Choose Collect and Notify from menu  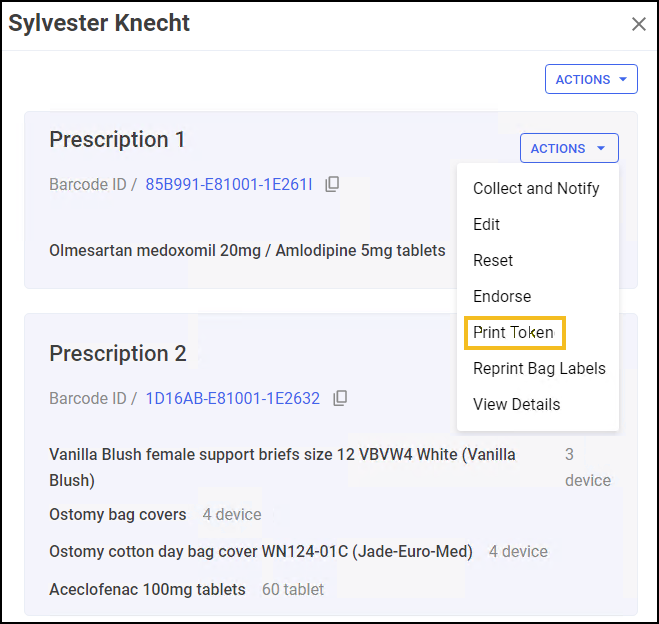536,188
